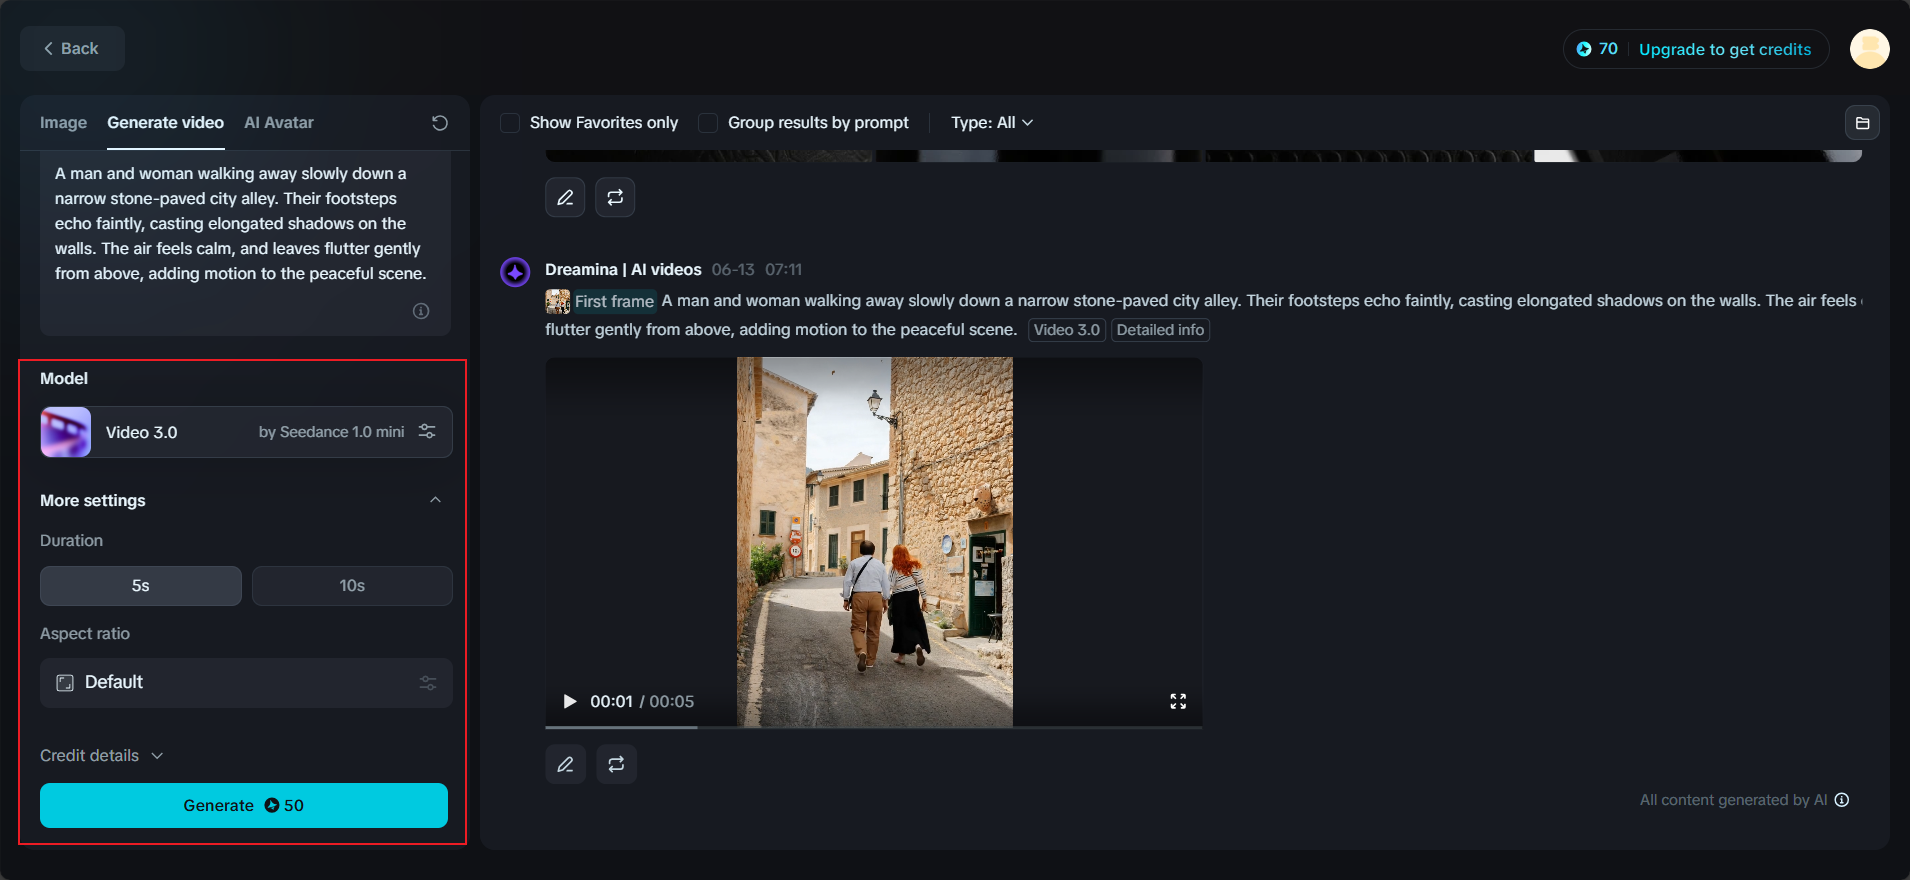Click the upper result regenerate icon
1910x880 pixels.
[x=615, y=197]
